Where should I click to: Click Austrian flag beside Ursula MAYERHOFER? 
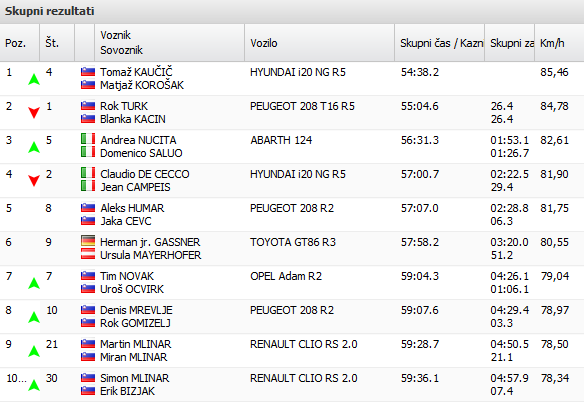click(88, 254)
